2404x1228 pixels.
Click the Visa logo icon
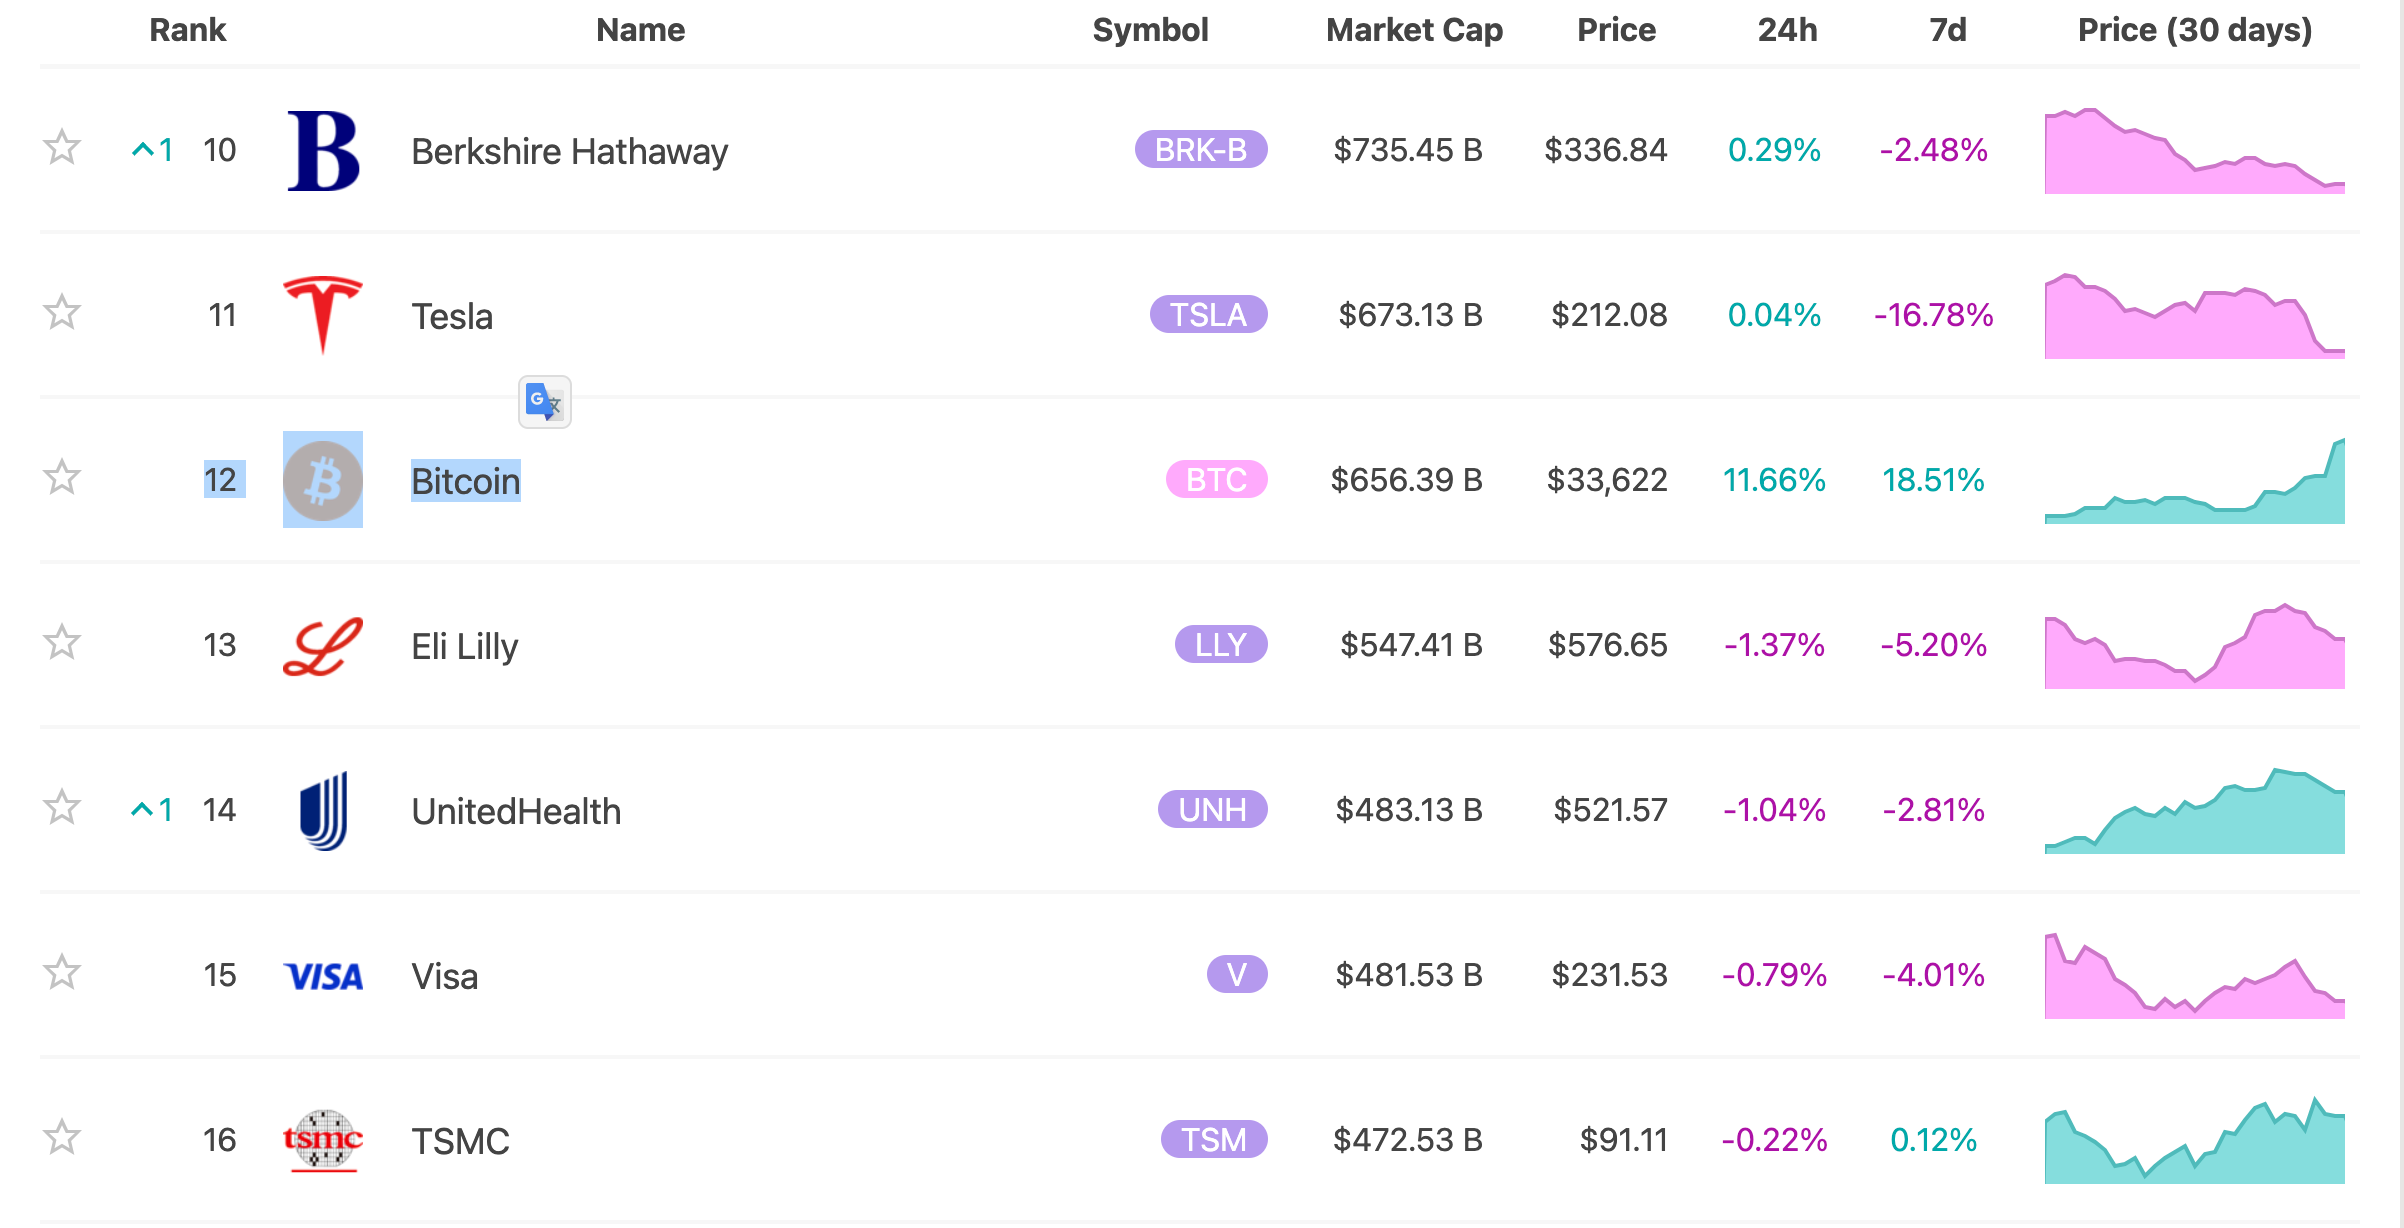pyautogui.click(x=322, y=976)
